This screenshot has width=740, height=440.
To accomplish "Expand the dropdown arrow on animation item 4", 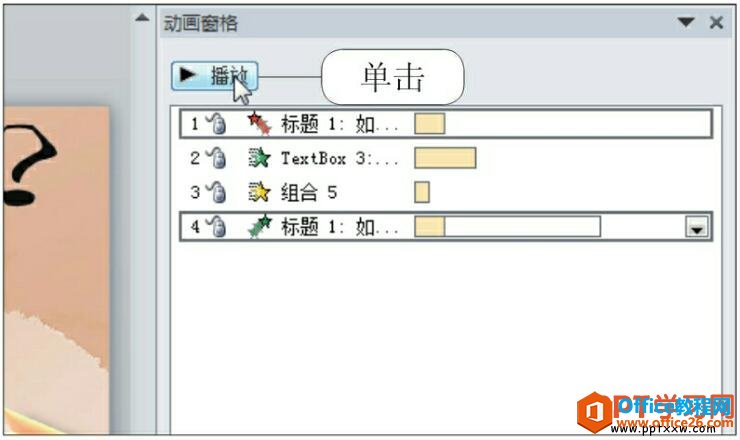I will coord(695,227).
